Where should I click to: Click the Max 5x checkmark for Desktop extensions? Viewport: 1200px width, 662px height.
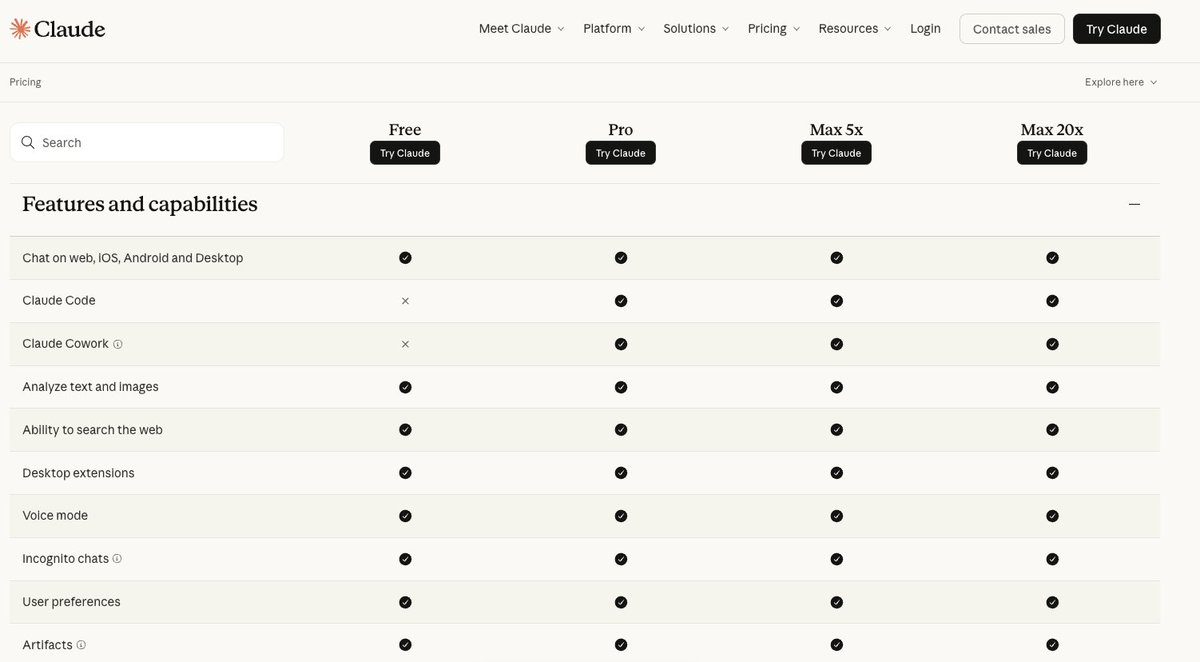837,473
